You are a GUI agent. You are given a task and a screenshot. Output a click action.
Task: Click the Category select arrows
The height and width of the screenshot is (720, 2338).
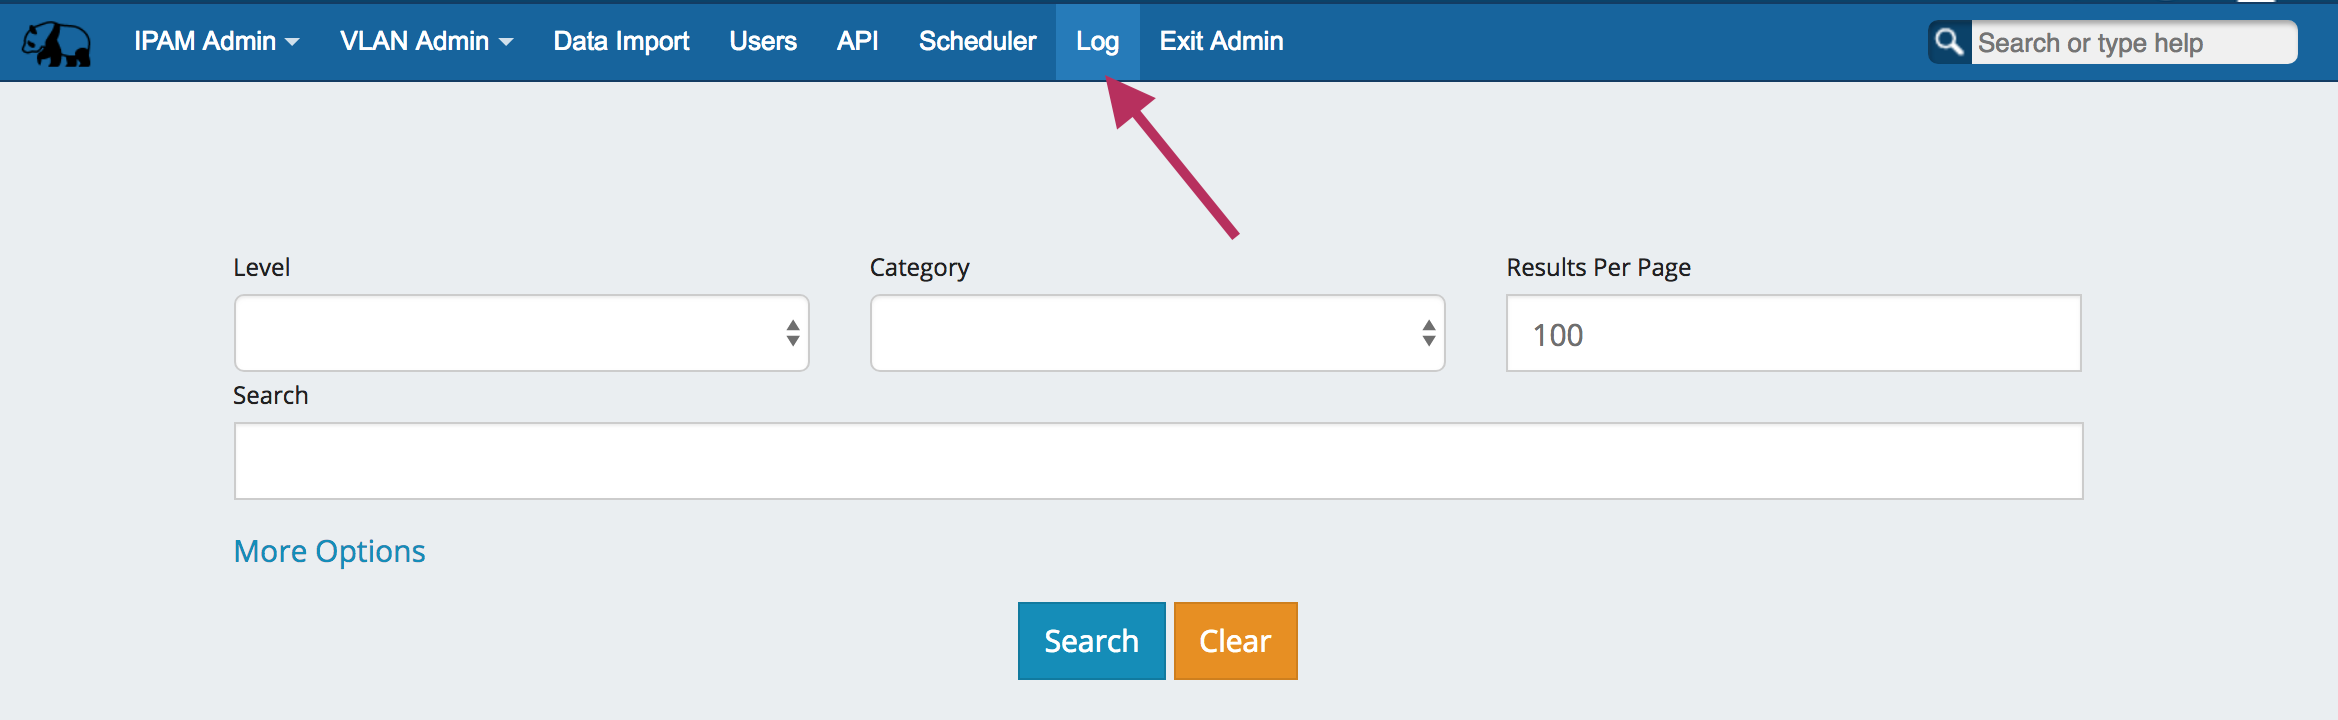pyautogui.click(x=1428, y=333)
